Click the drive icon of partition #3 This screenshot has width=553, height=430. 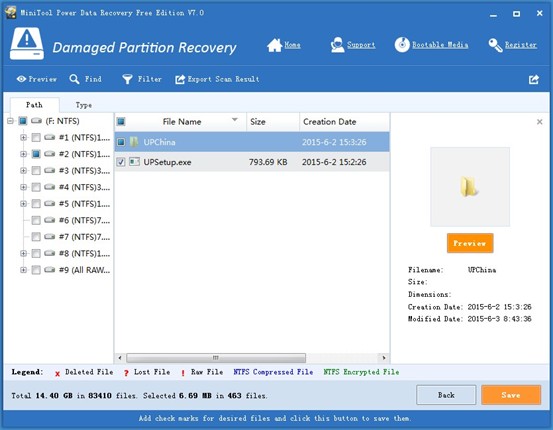click(x=50, y=170)
